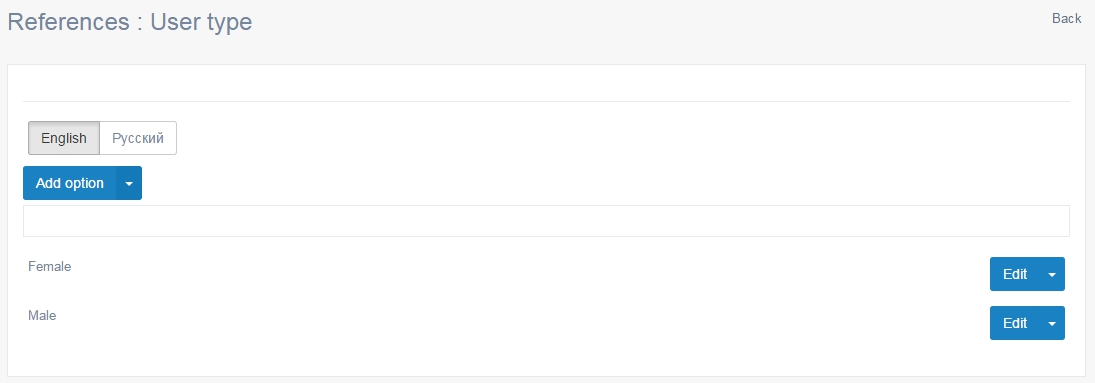Edit the Male option
The image size is (1095, 383).
pos(1015,323)
